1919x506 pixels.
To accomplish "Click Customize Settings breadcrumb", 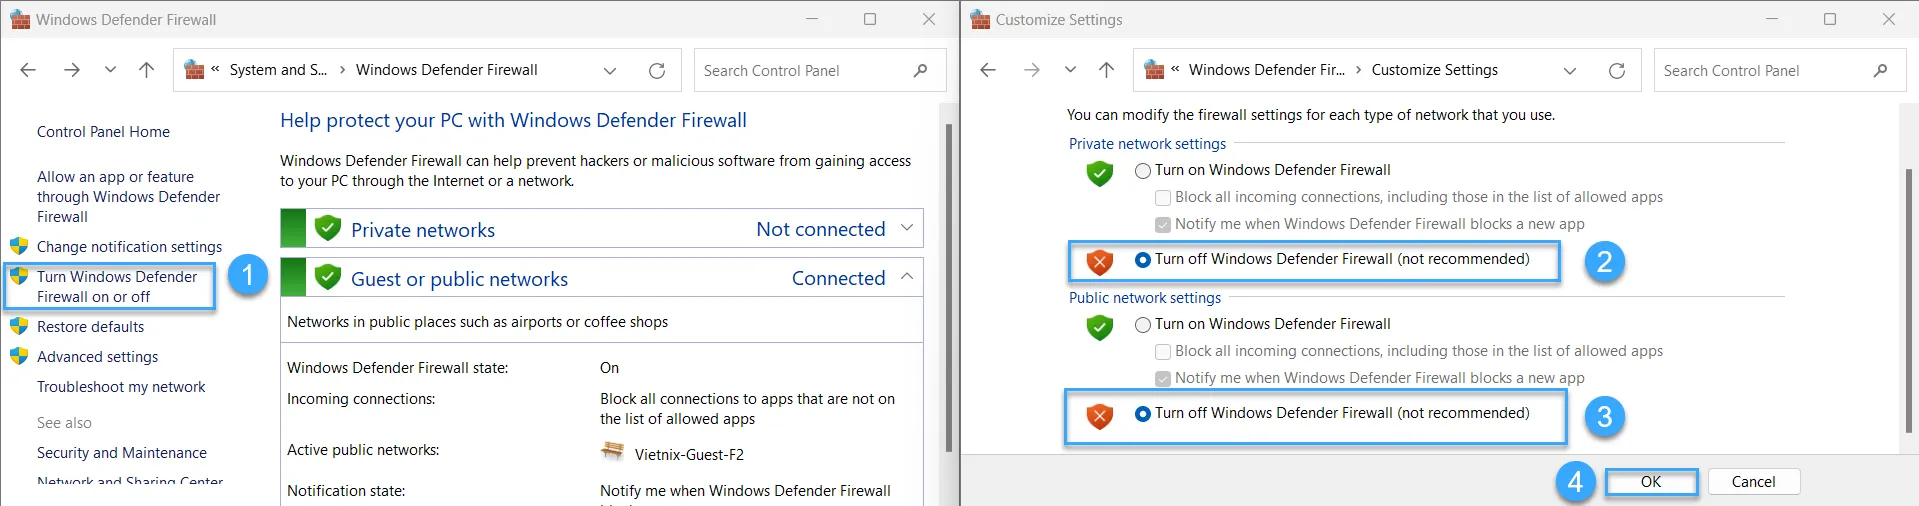I will (1434, 70).
